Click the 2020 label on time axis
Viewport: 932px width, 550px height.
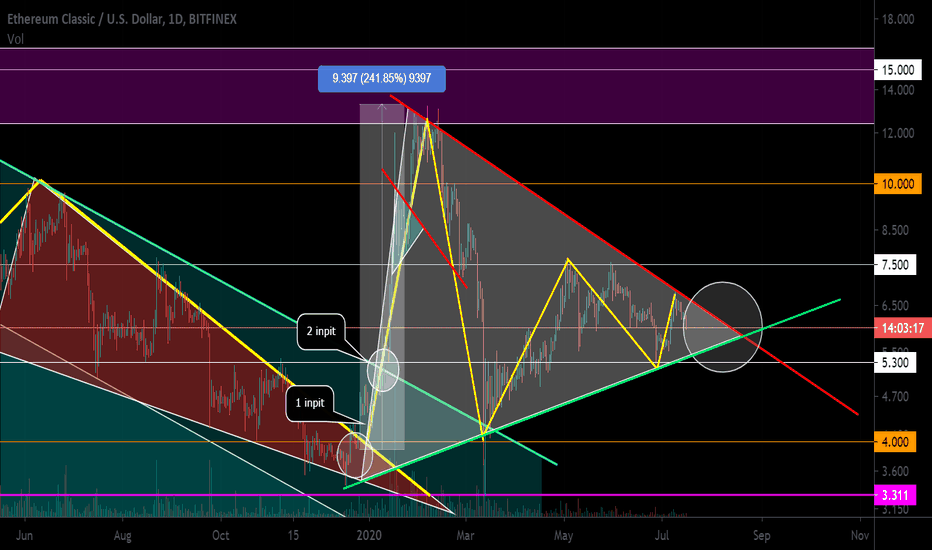click(x=369, y=536)
